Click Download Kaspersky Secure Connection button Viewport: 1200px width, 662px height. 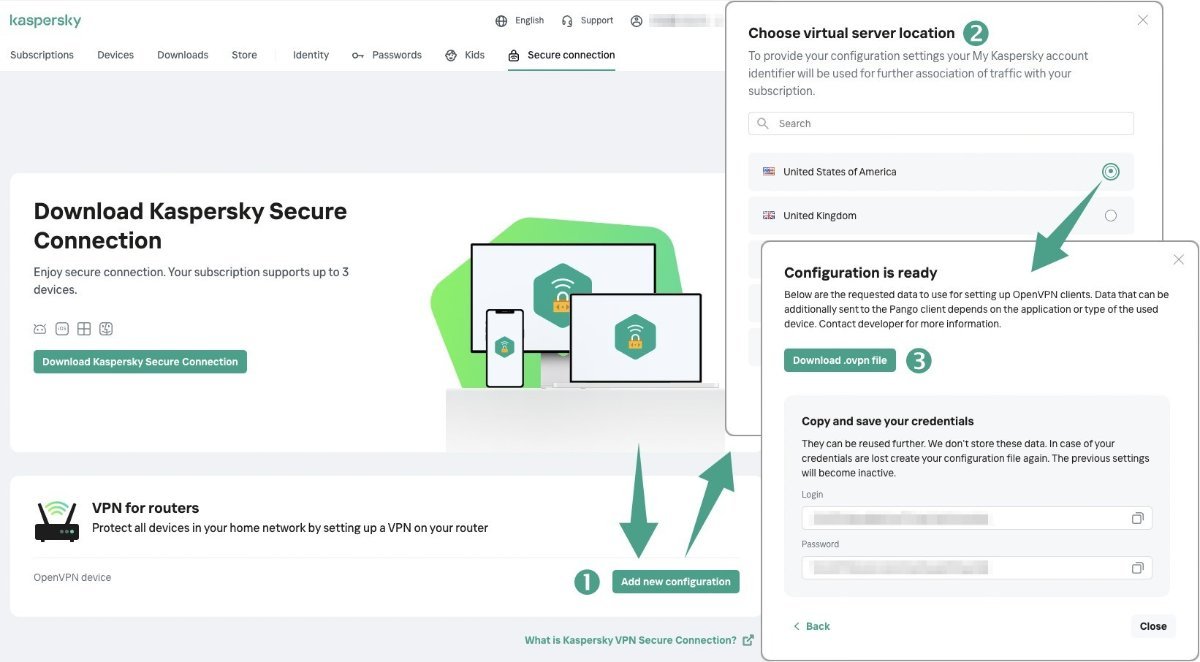tap(140, 362)
